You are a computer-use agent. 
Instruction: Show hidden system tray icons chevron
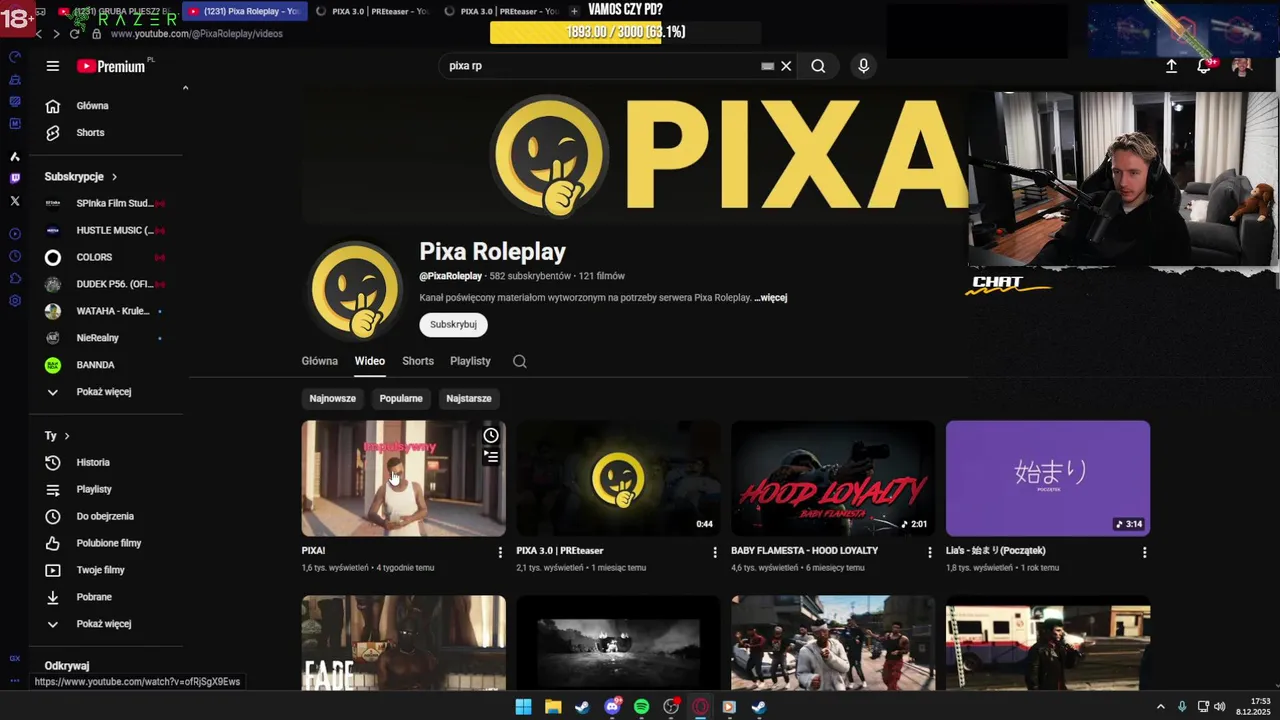tap(1160, 707)
